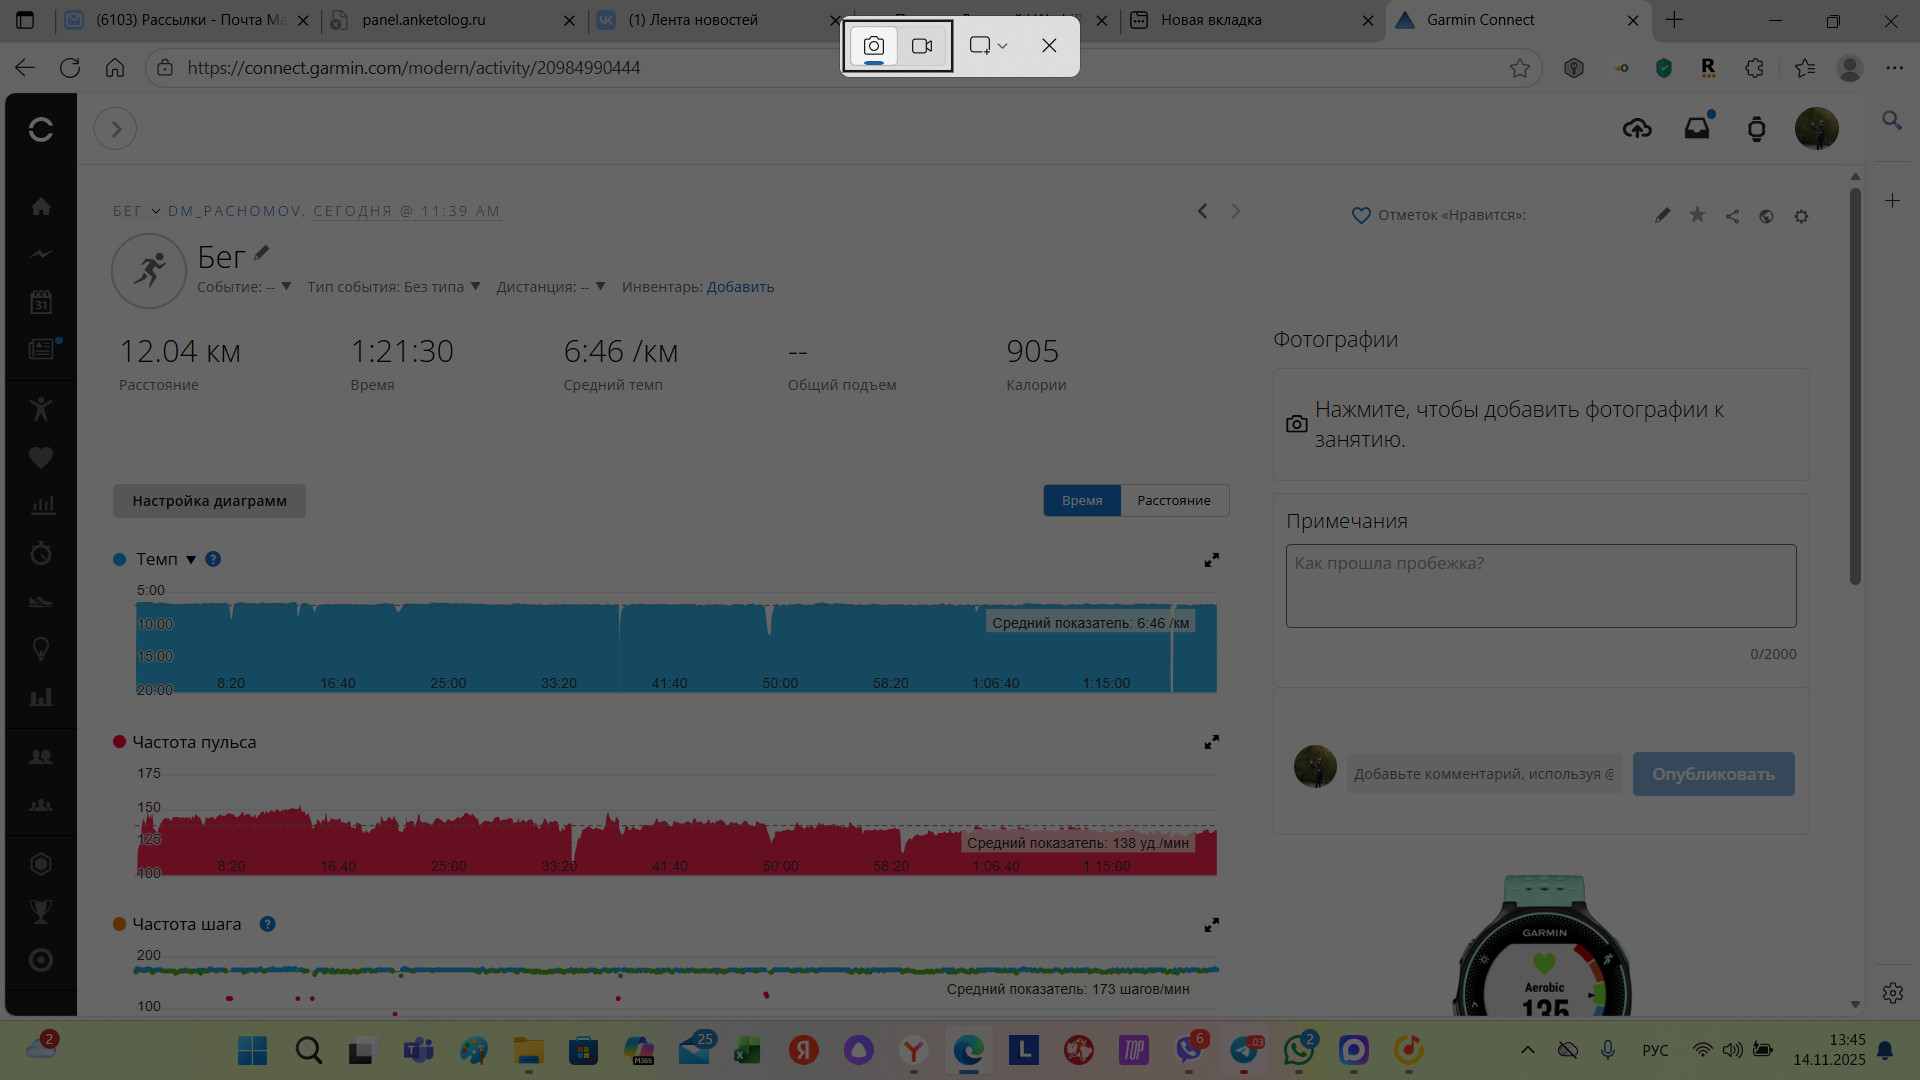Switch charts to Расстояние axis

(x=1174, y=501)
